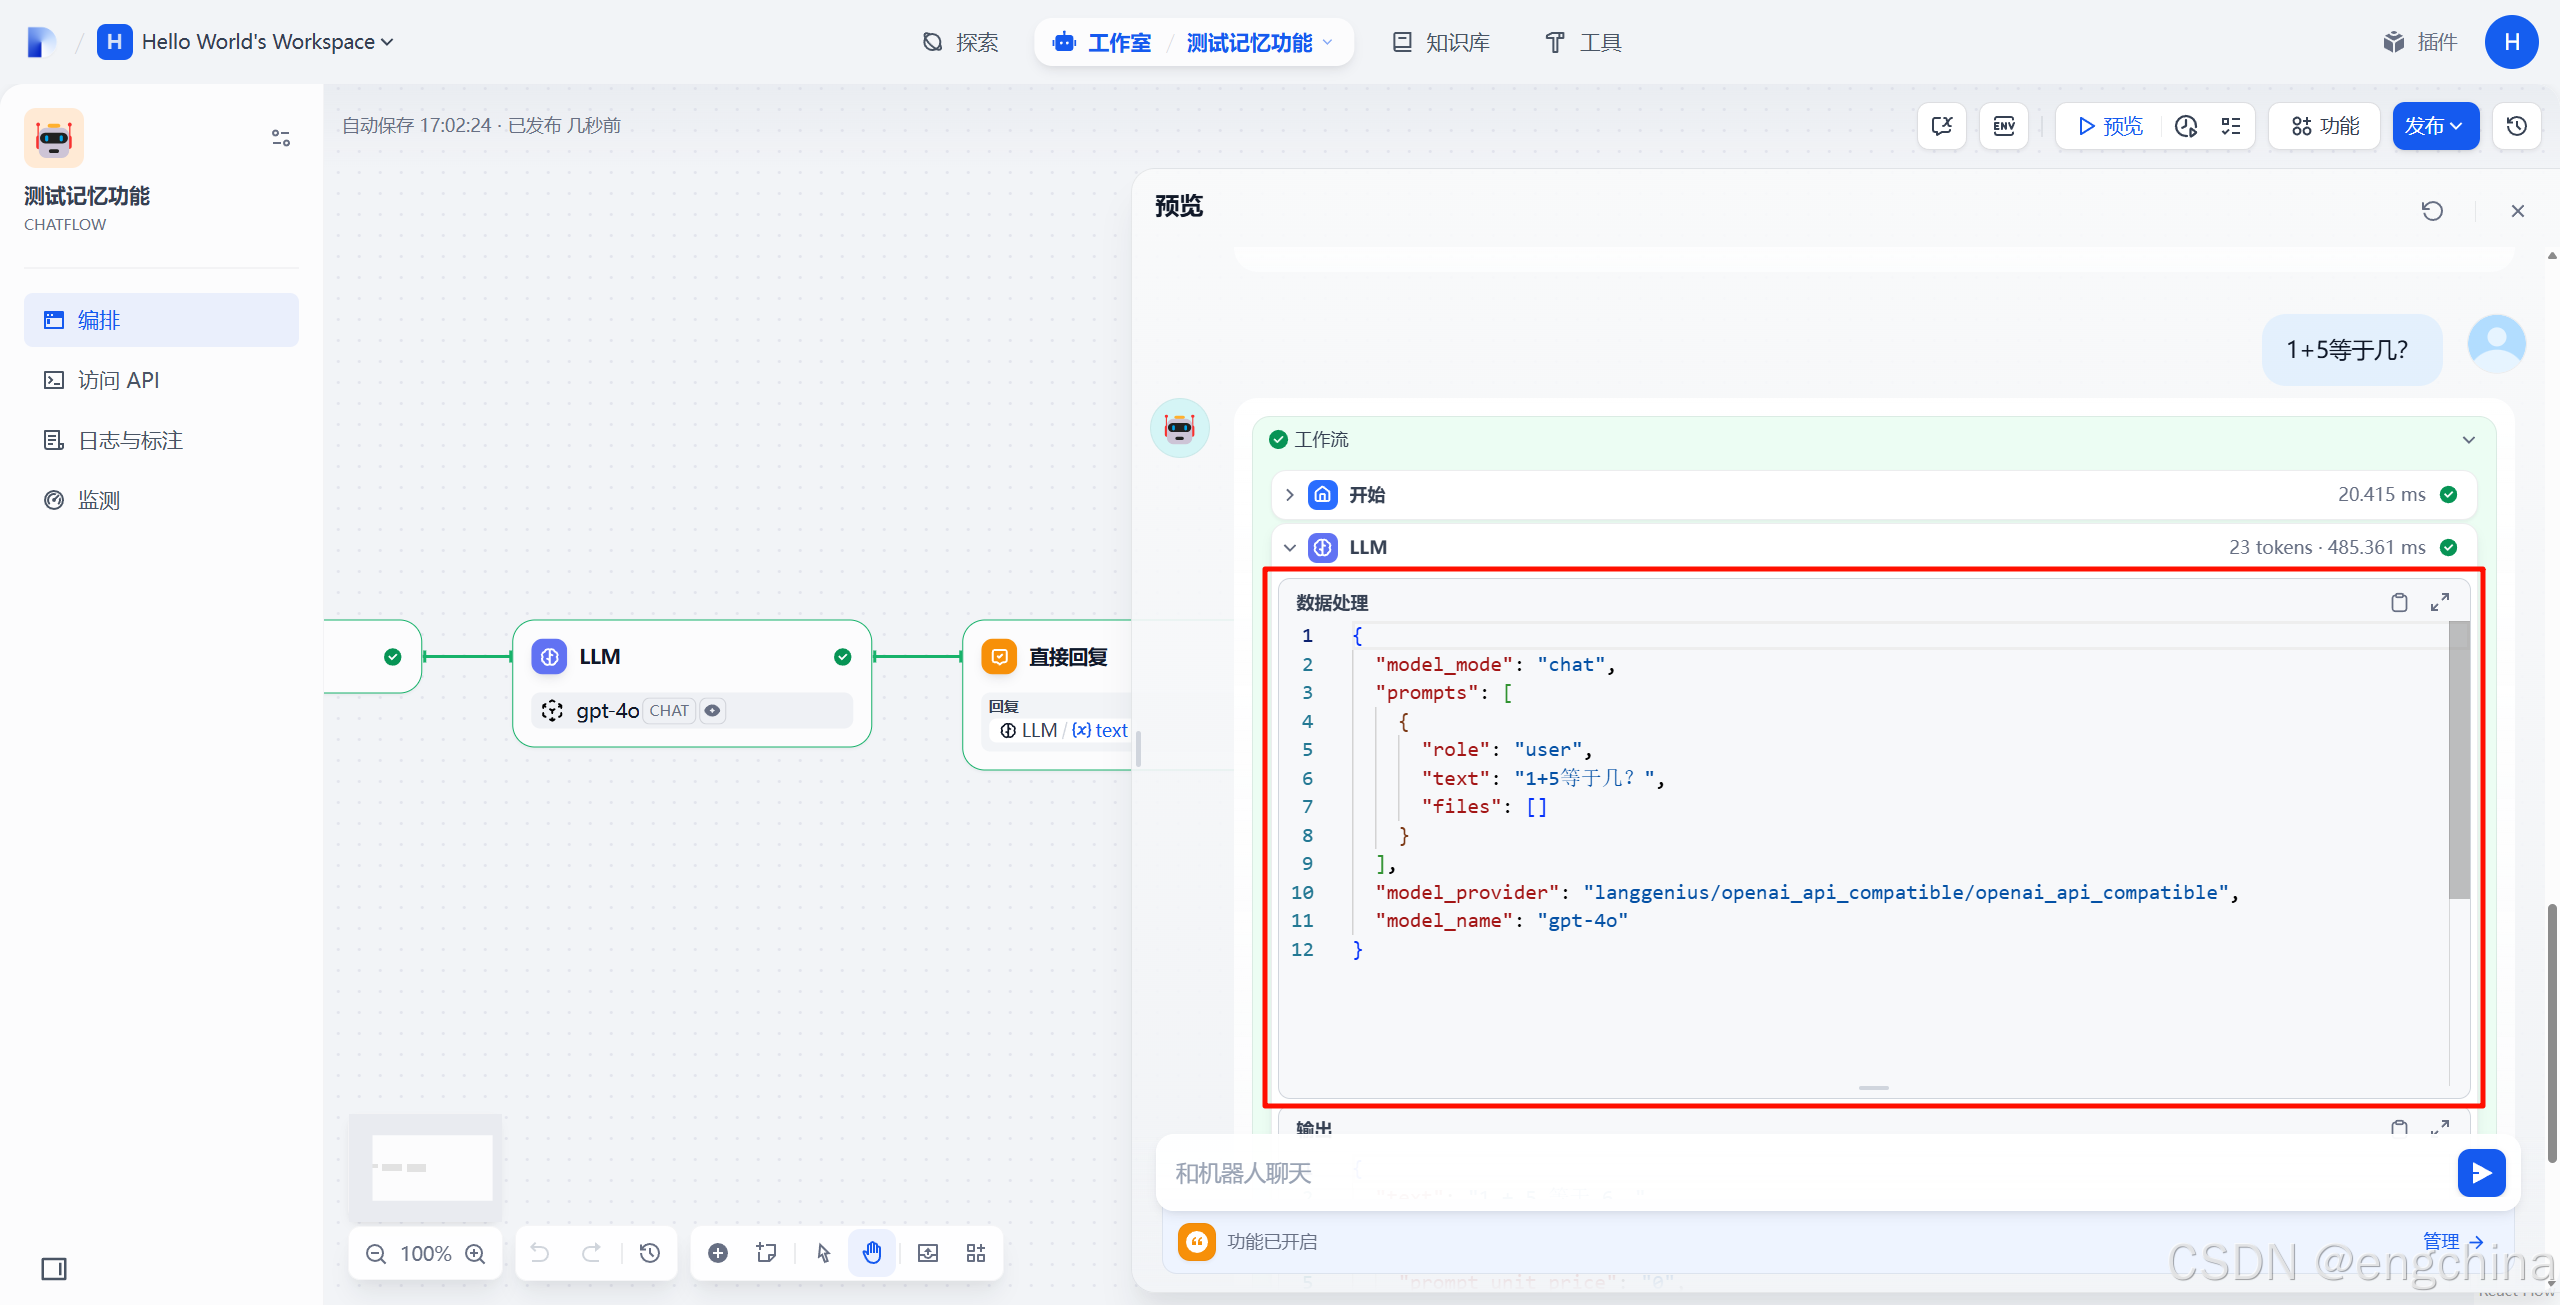Expand the 开始 node details
Viewport: 2560px width, 1305px height.
point(1290,495)
